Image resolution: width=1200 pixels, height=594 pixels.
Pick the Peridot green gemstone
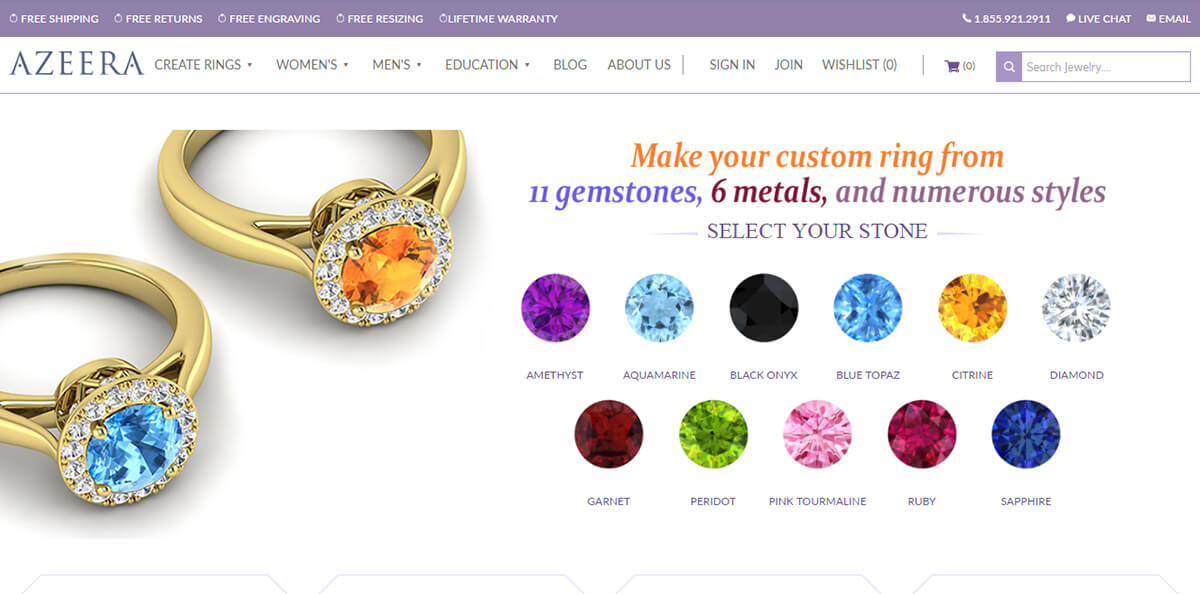click(x=713, y=434)
